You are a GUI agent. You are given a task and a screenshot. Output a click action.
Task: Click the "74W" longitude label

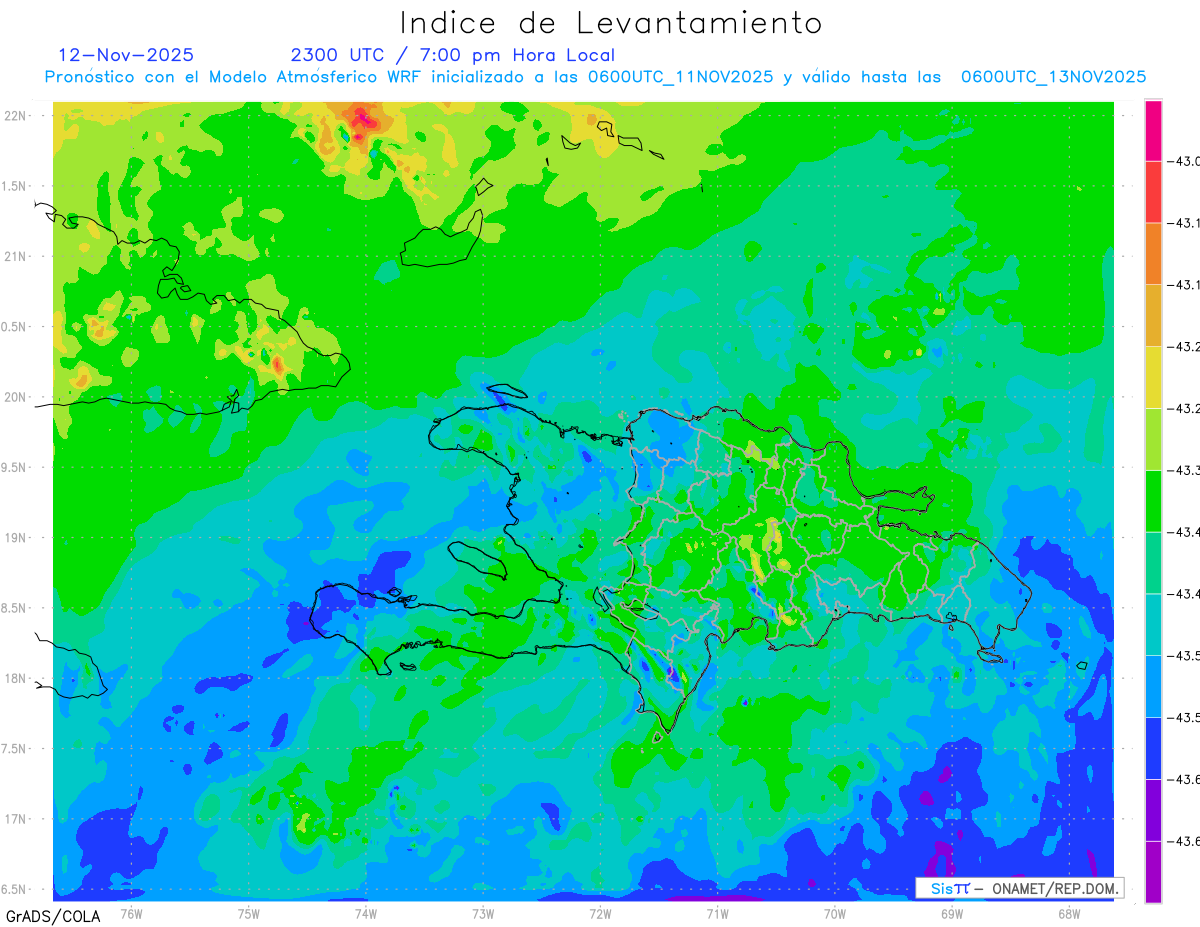(366, 913)
